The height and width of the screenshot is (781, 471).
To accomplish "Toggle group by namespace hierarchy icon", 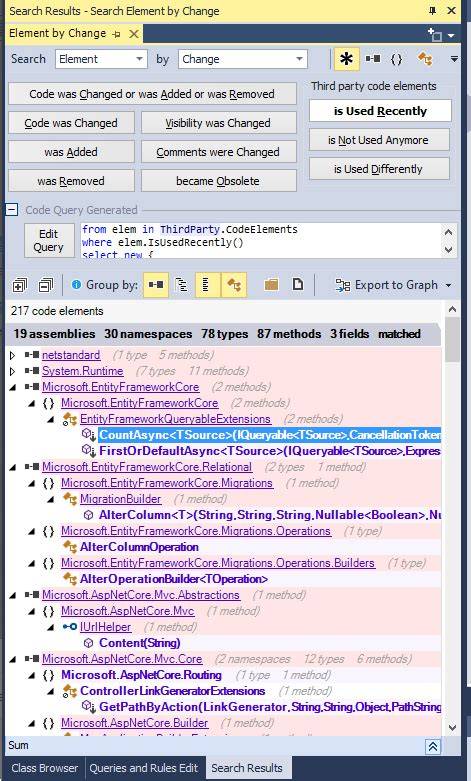I will tap(182, 285).
